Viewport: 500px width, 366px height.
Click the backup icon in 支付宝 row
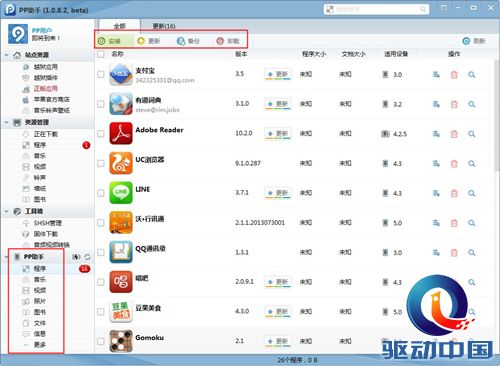(x=436, y=75)
